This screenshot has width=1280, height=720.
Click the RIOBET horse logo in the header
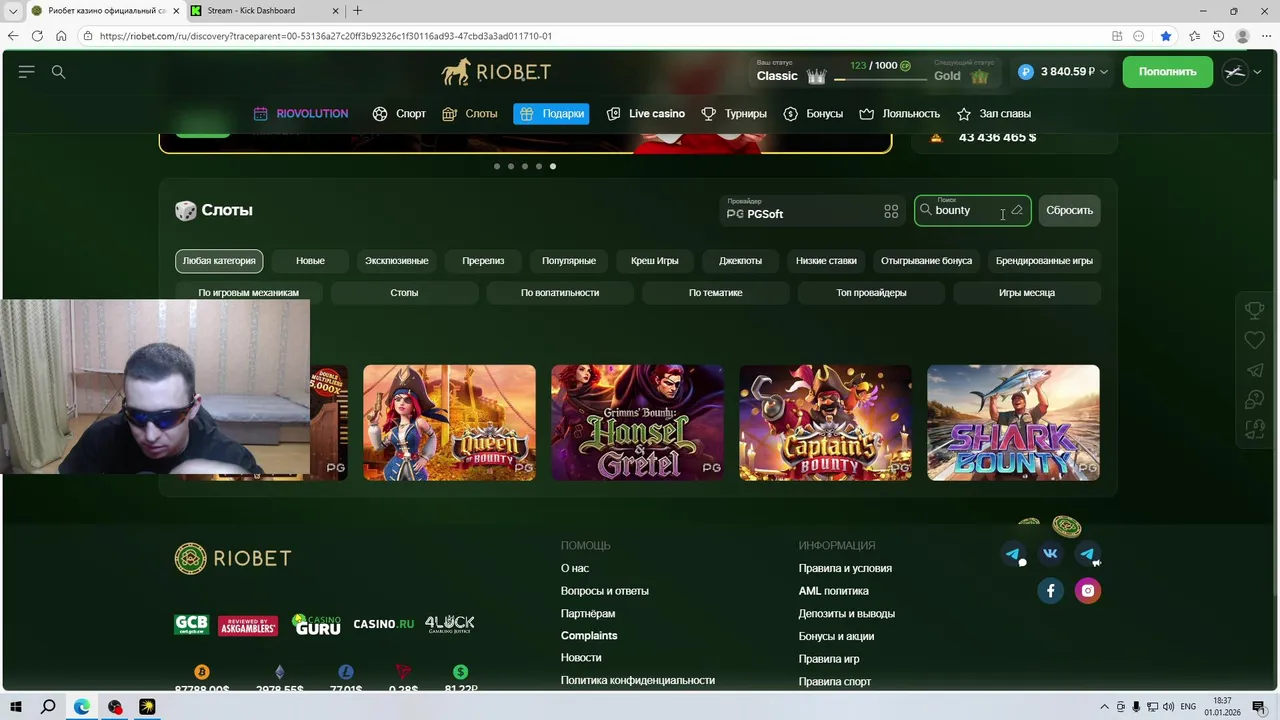pyautogui.click(x=496, y=72)
